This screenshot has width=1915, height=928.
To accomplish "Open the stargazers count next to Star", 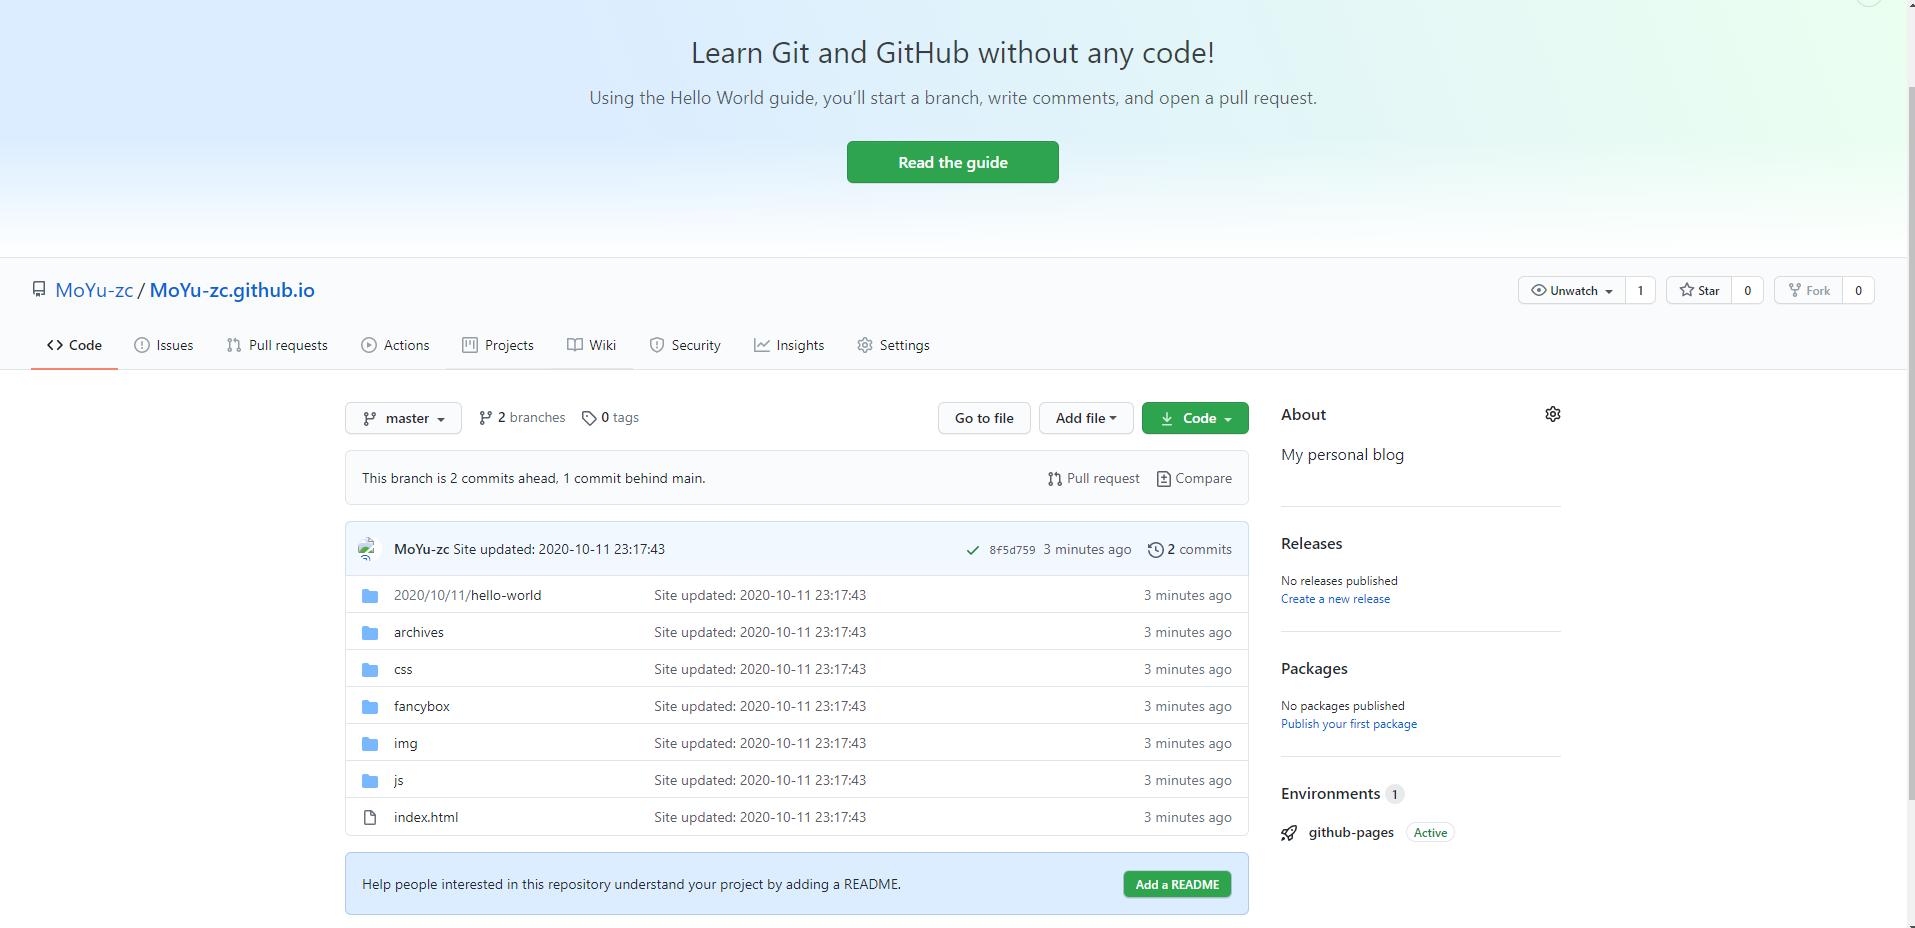I will pyautogui.click(x=1748, y=290).
